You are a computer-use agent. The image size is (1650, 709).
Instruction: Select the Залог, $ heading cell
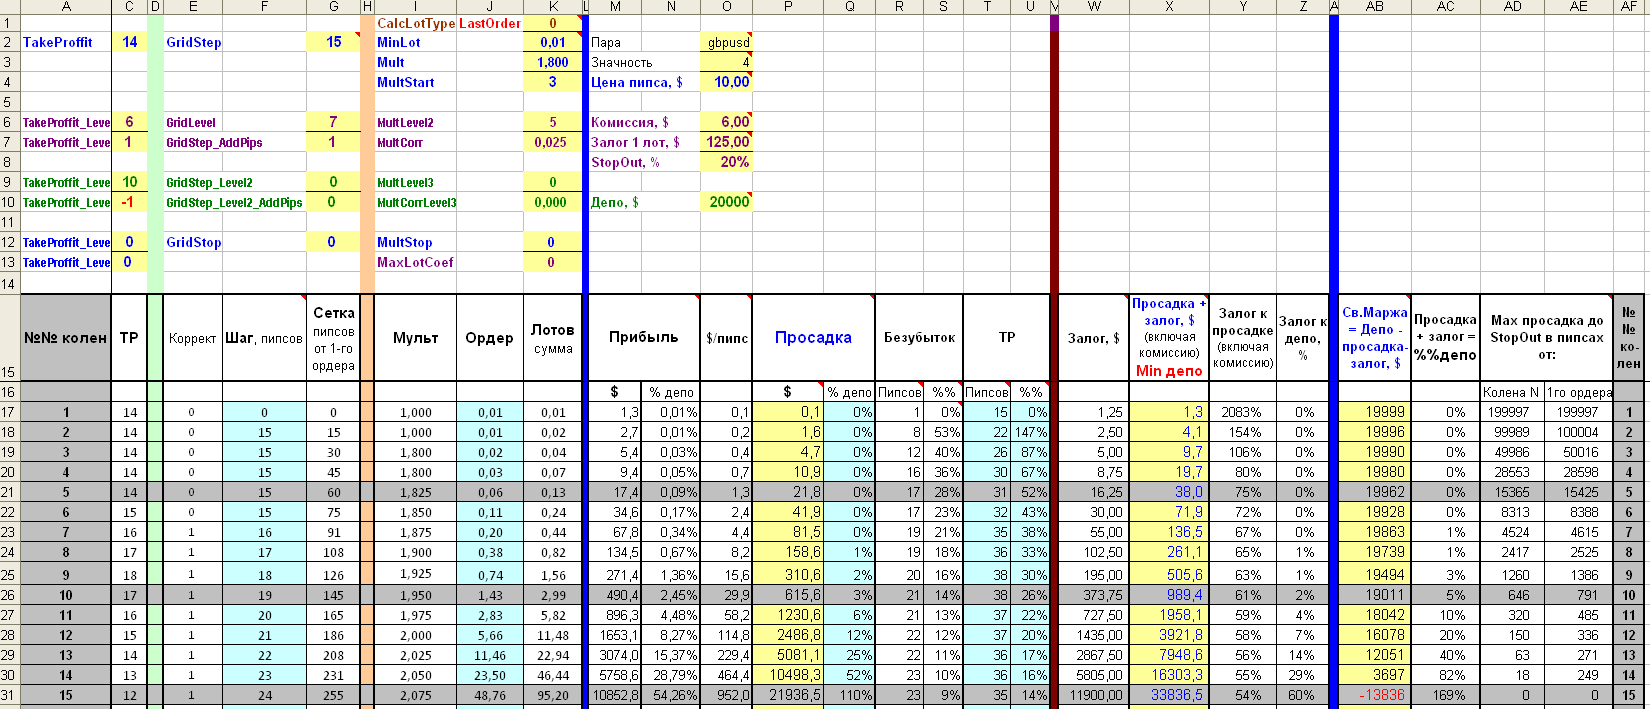click(x=1093, y=337)
